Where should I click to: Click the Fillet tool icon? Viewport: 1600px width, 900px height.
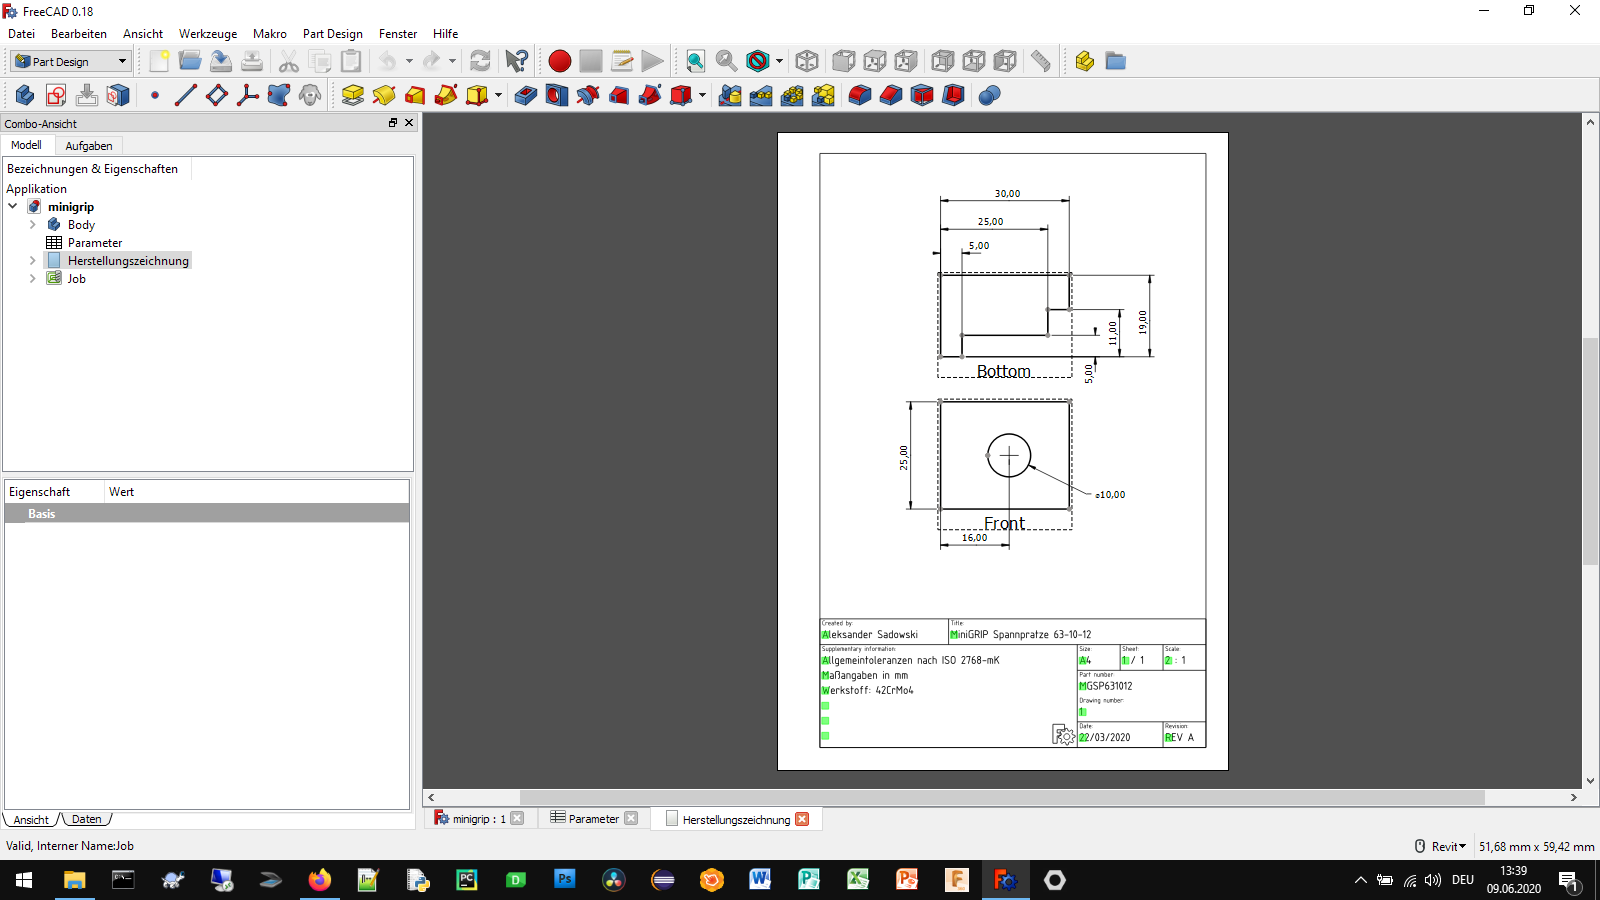[x=860, y=95]
